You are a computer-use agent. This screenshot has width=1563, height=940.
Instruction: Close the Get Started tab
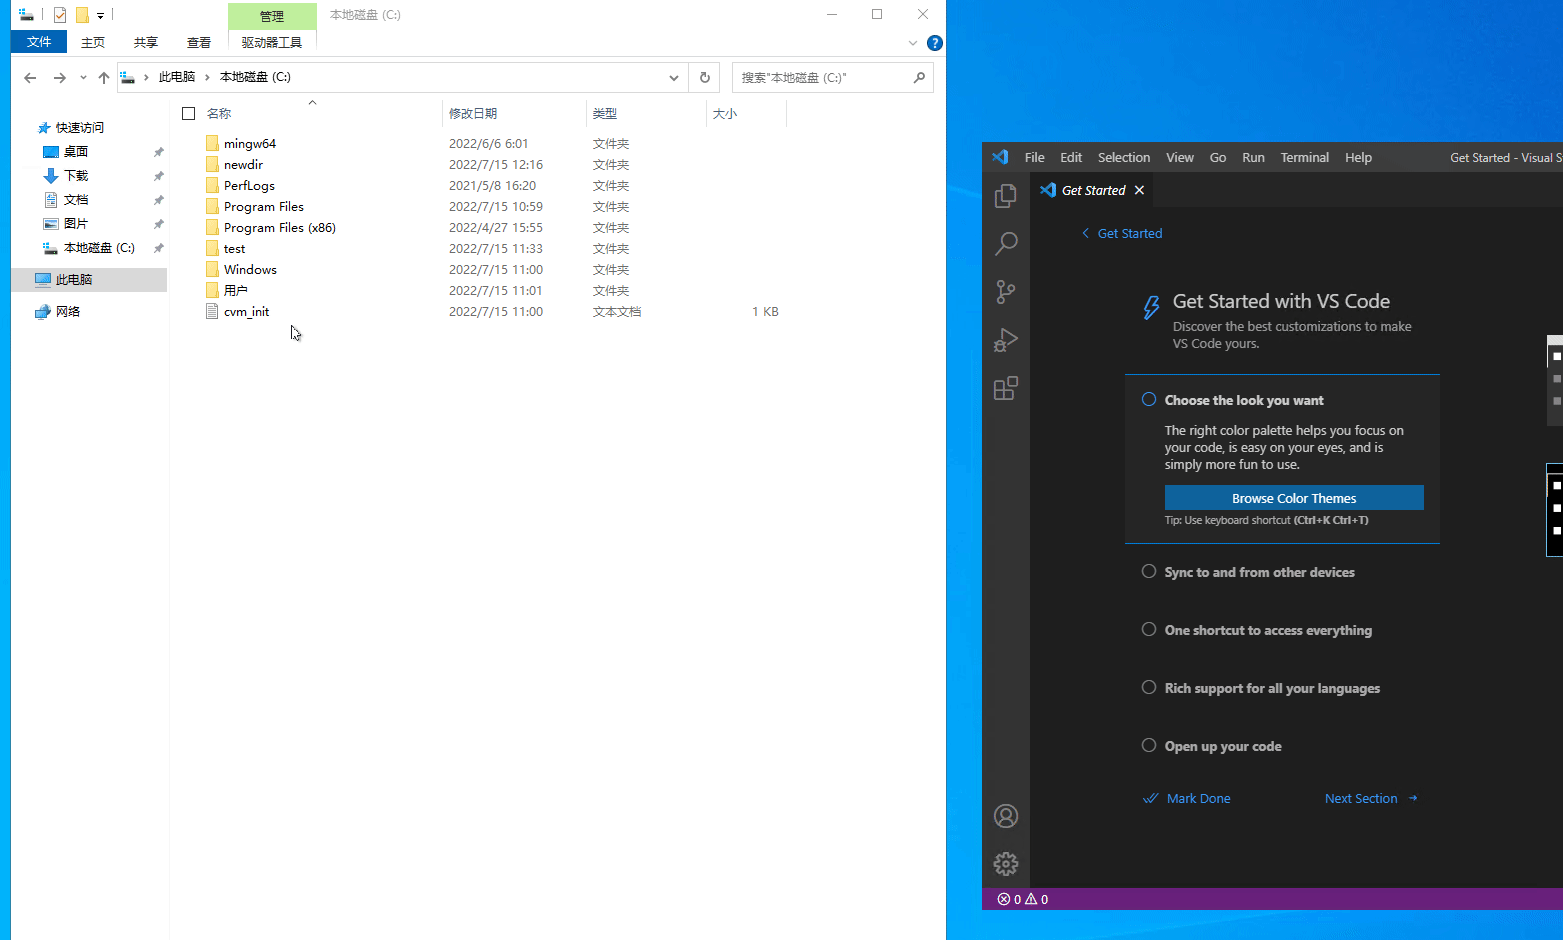1139,190
